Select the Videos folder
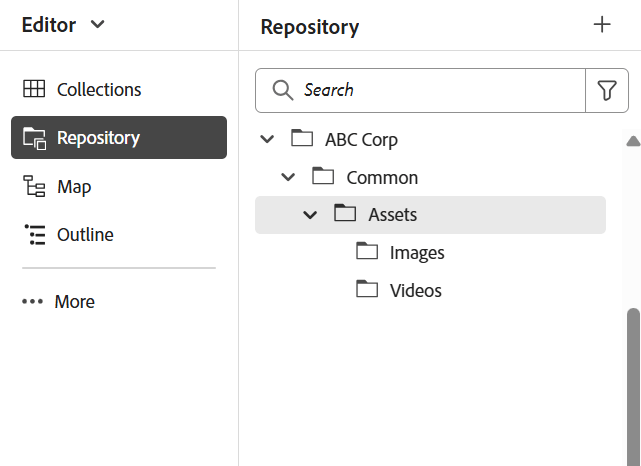The height and width of the screenshot is (466, 641). click(415, 291)
